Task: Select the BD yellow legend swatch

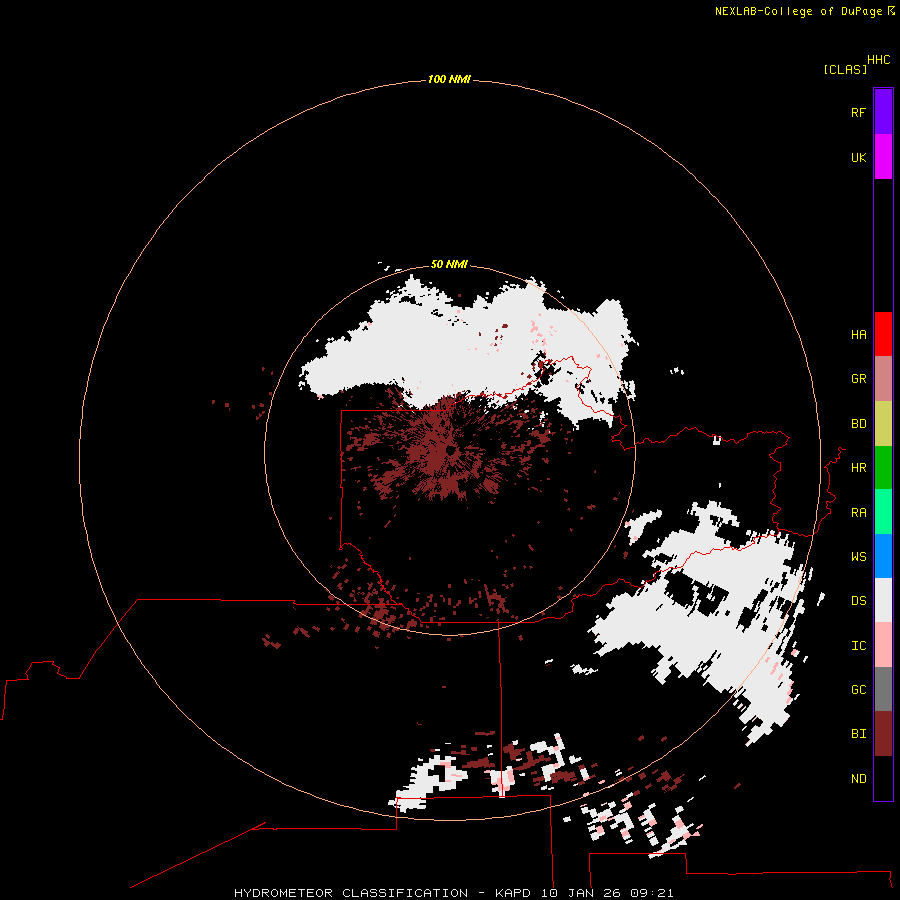Action: coord(883,424)
